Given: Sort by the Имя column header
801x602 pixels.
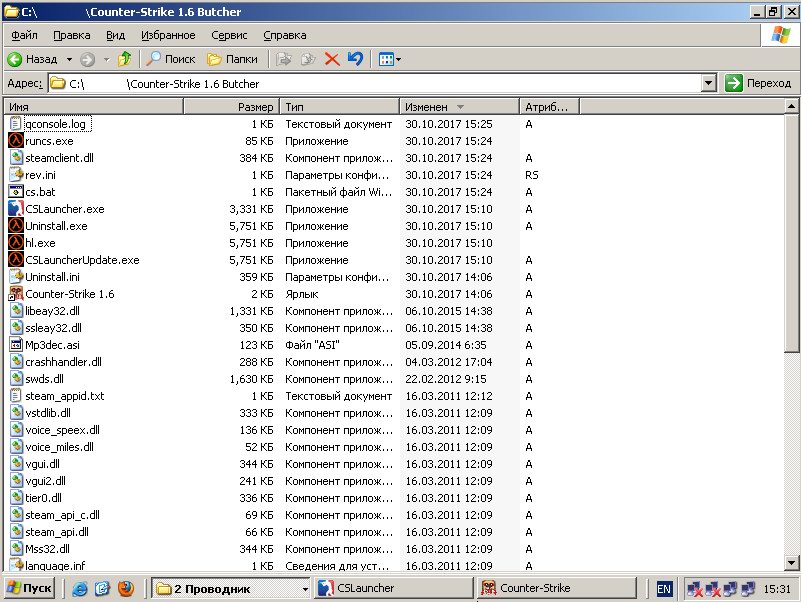Looking at the screenshot, I should click(x=94, y=107).
